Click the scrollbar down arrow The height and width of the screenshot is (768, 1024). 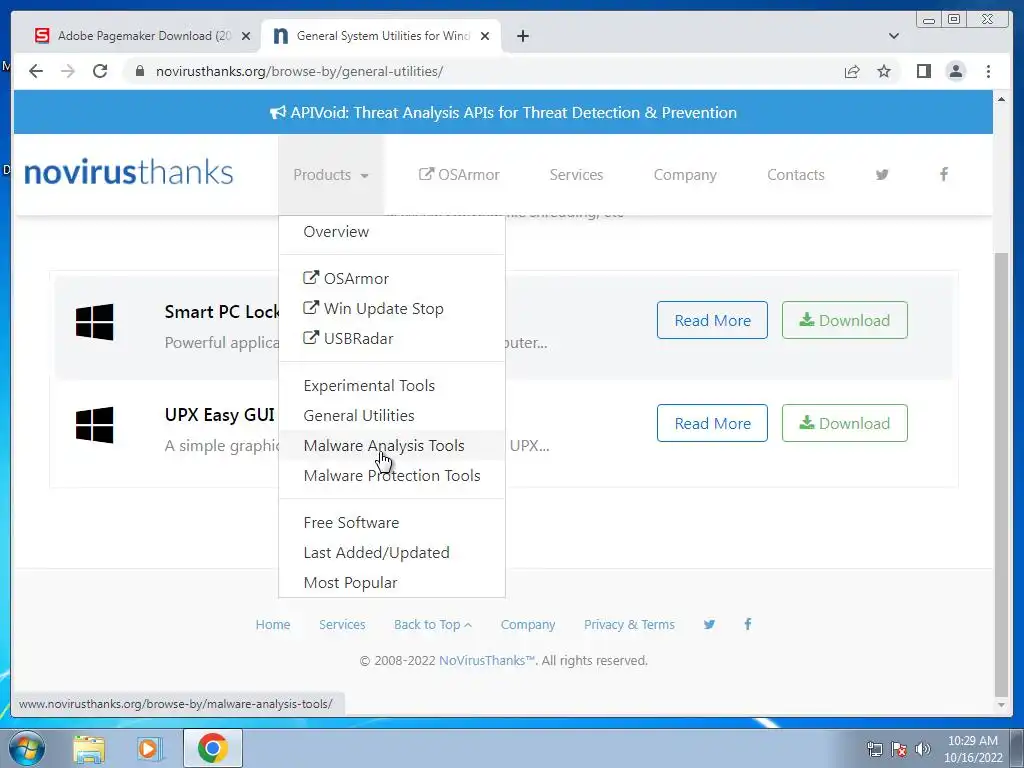1001,705
